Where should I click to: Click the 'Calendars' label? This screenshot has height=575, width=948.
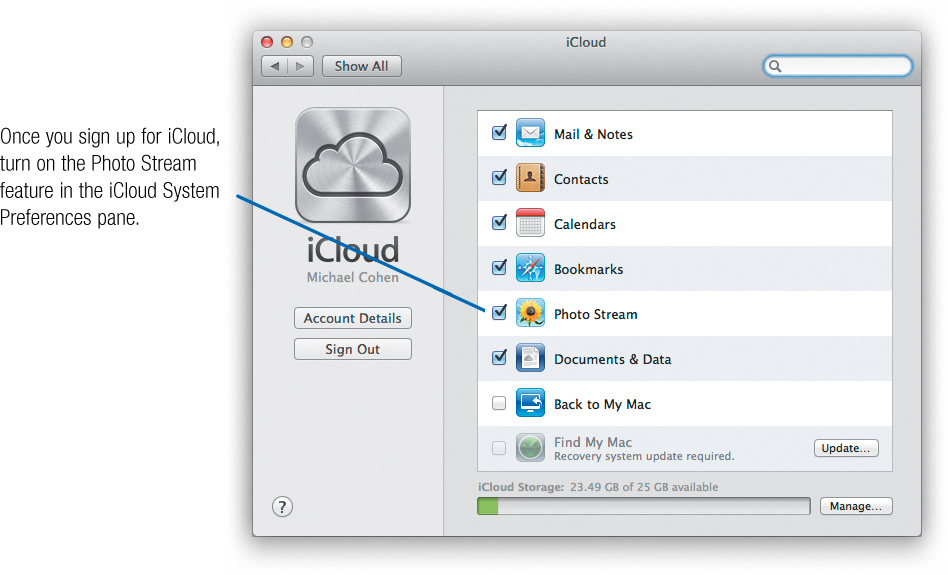[x=585, y=224]
